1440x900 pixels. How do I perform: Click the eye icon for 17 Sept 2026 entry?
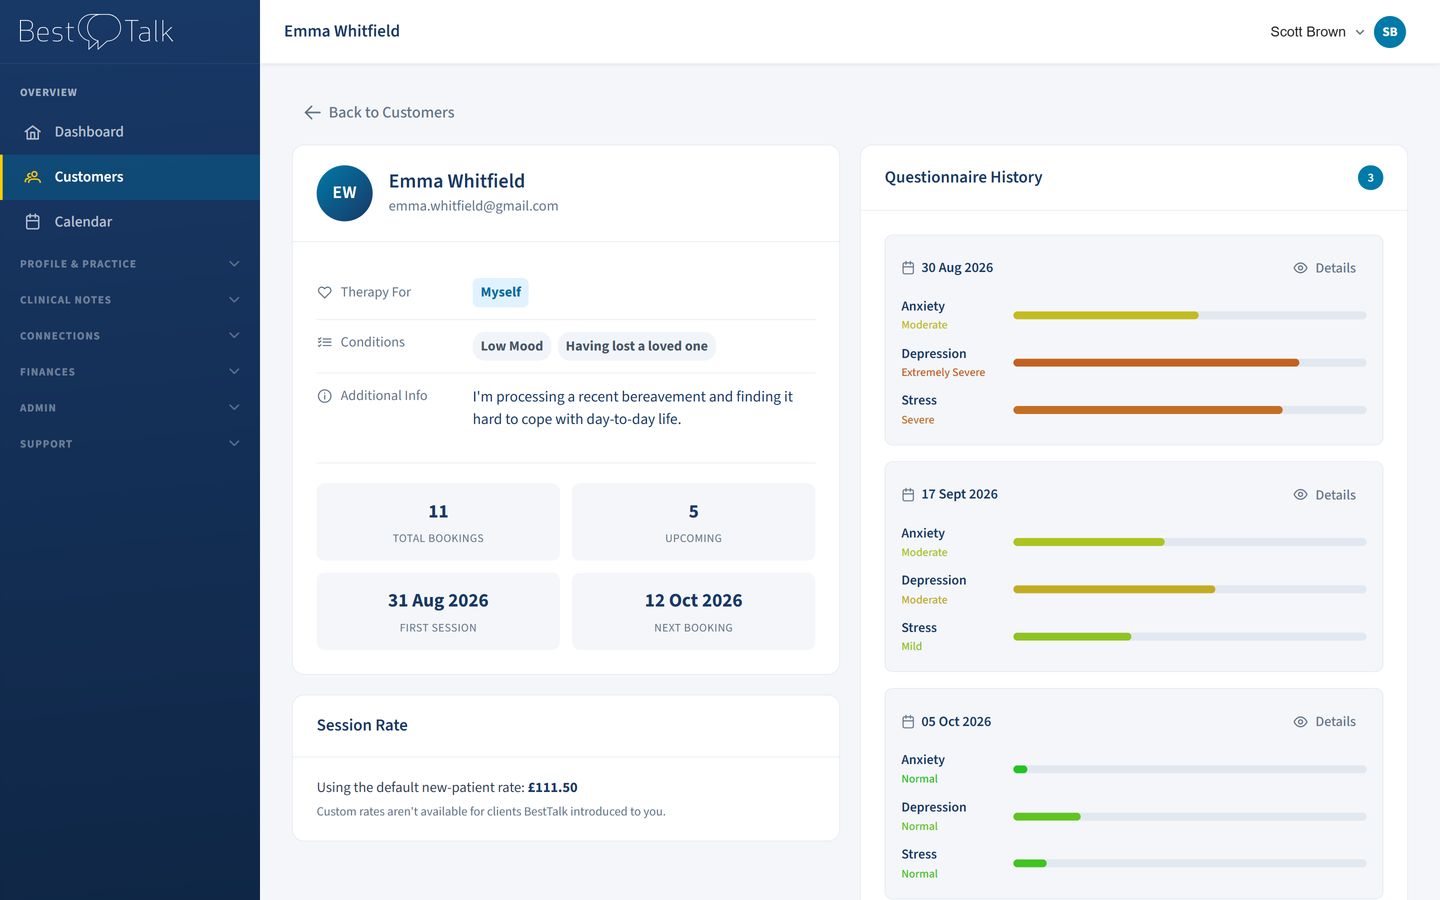click(1300, 495)
